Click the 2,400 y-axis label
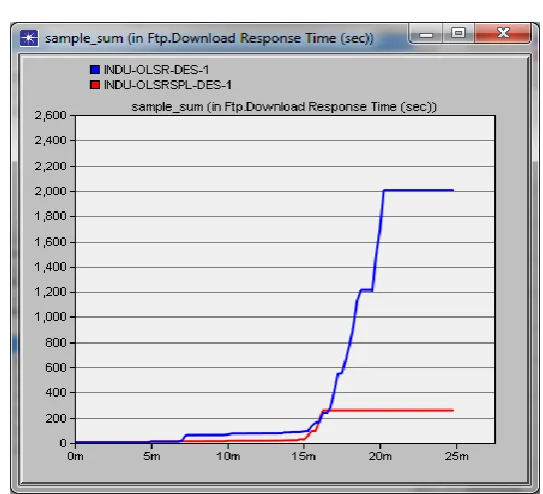 [50, 140]
